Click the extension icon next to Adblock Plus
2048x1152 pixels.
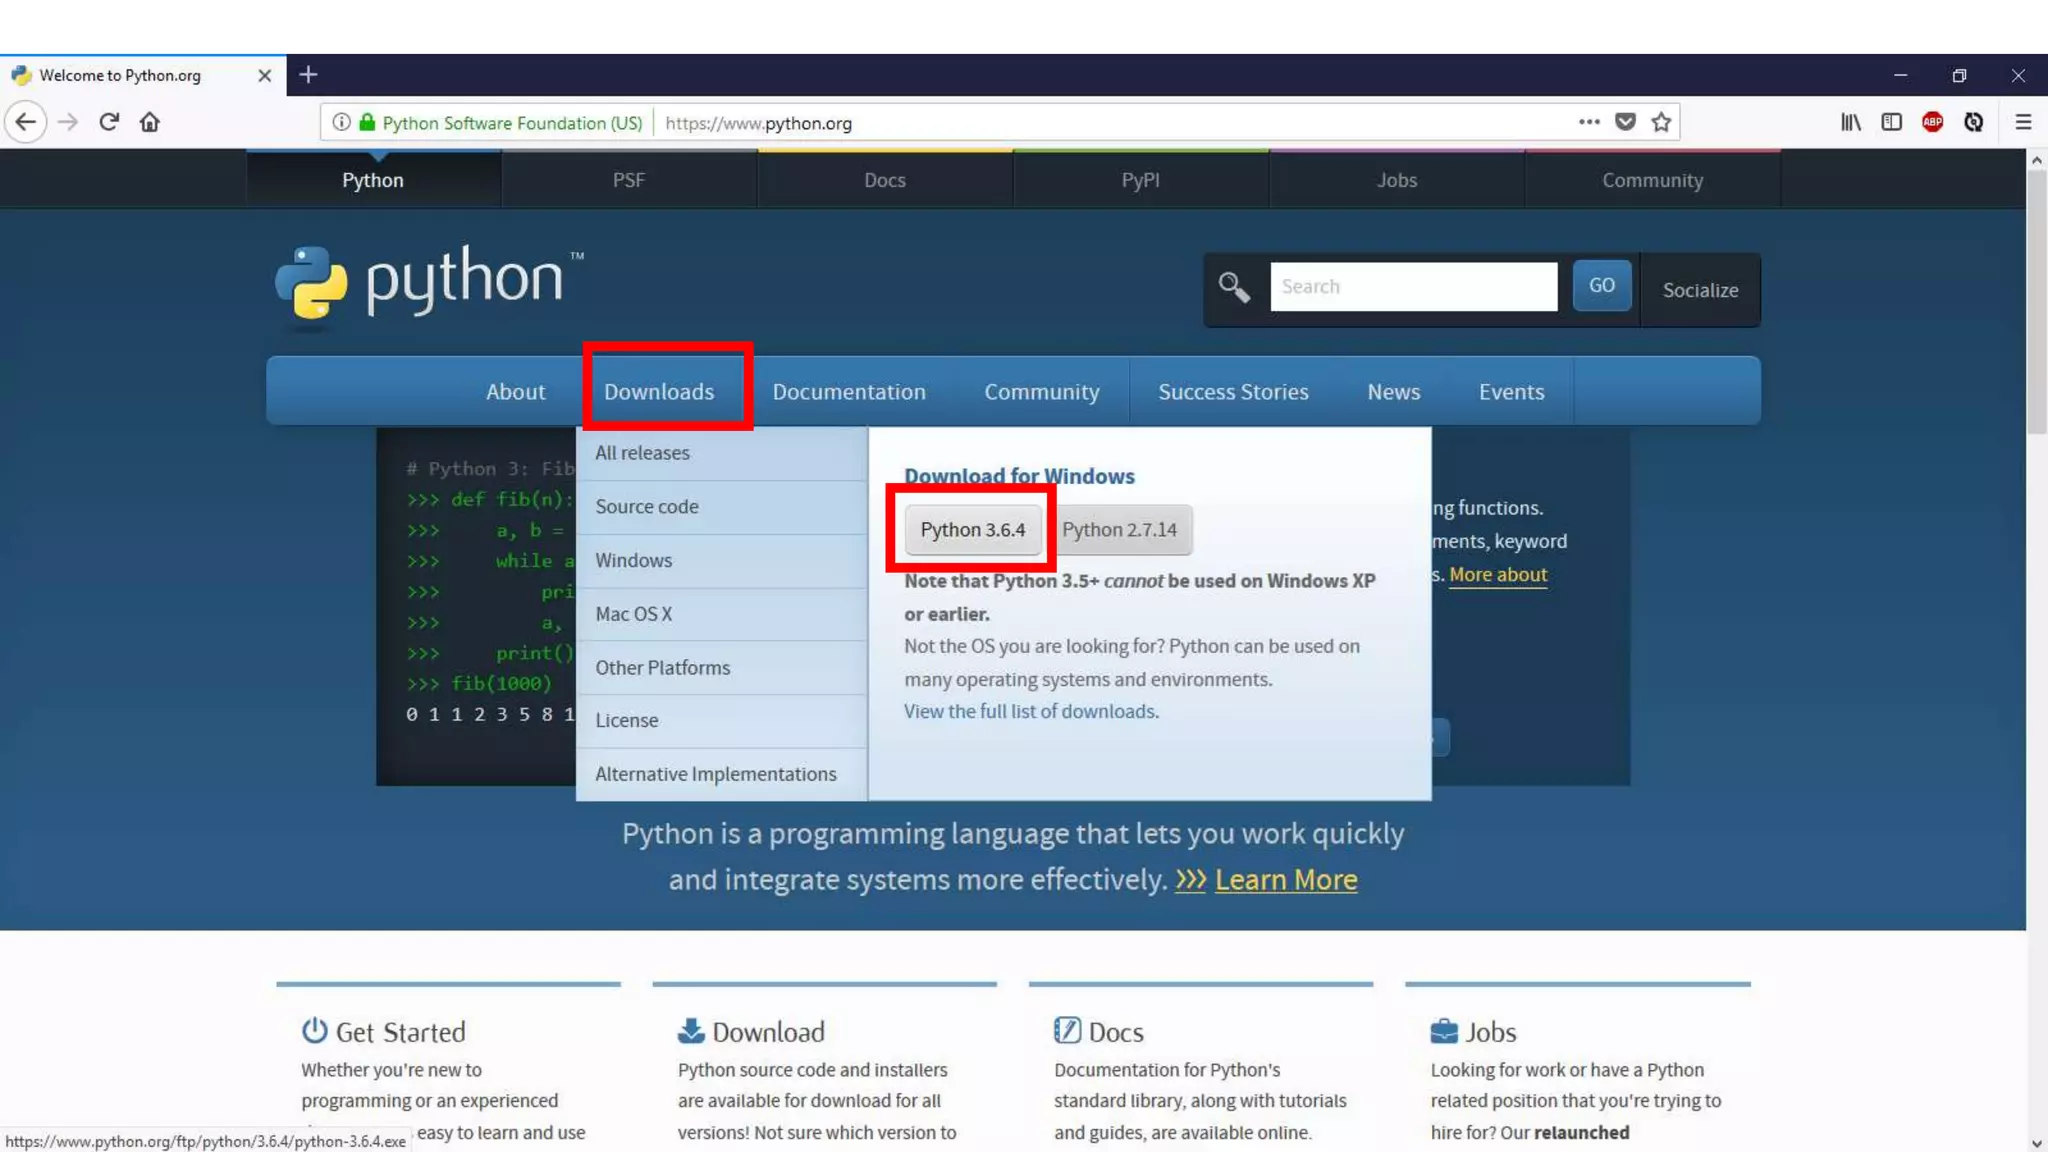tap(1974, 122)
